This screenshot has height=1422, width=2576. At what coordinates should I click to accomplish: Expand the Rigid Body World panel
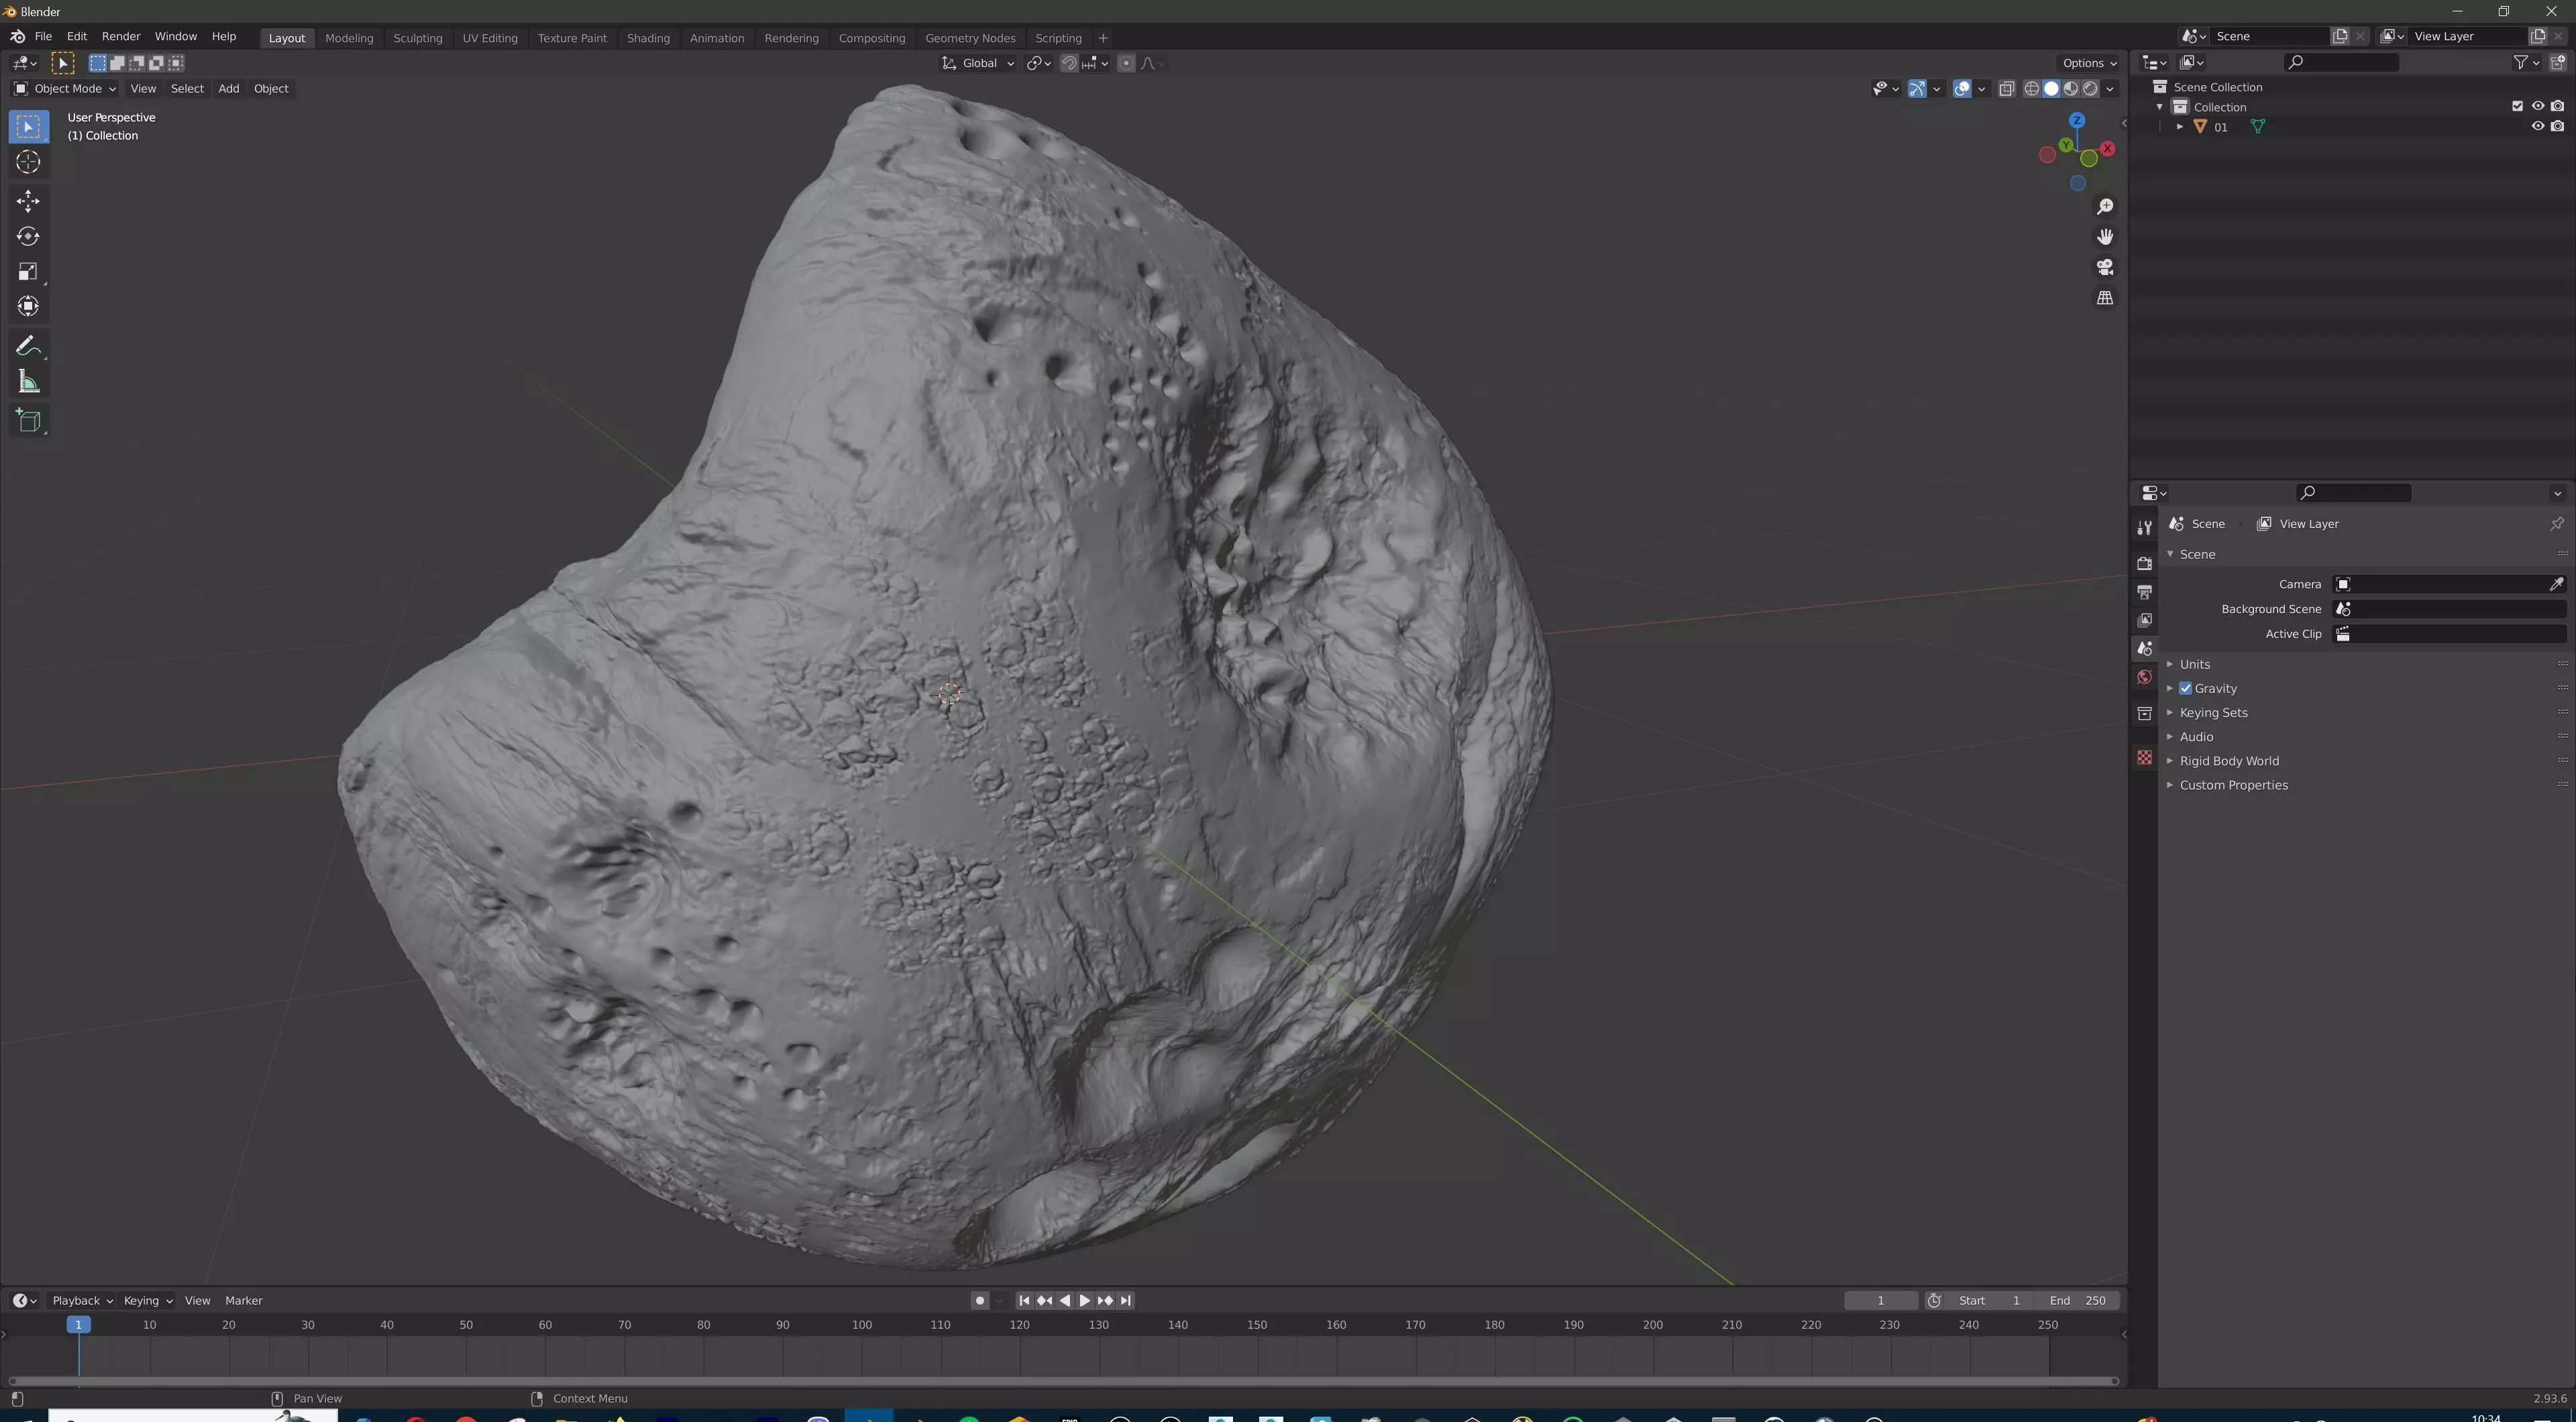[2228, 761]
